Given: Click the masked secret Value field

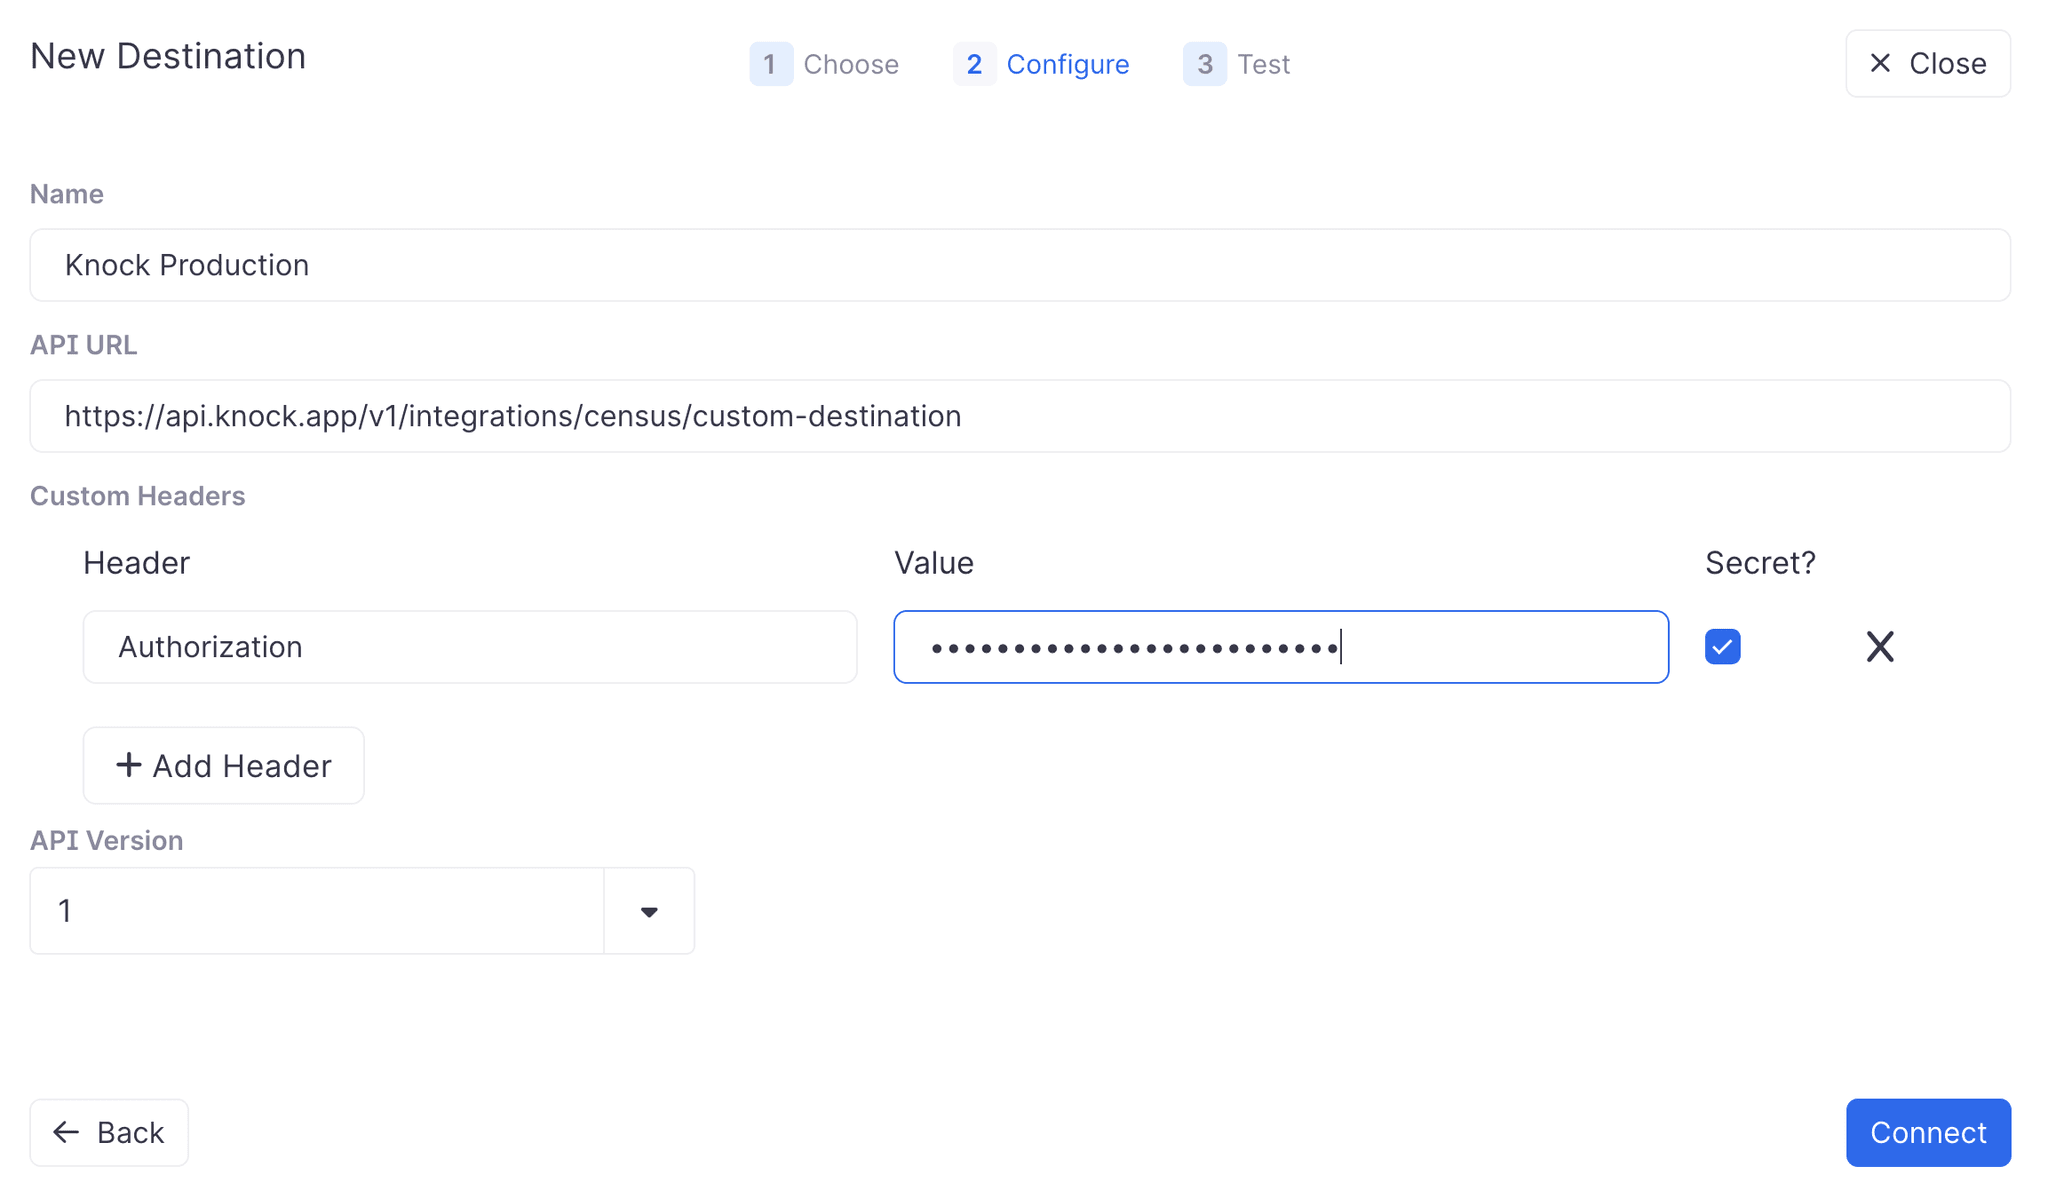Looking at the screenshot, I should click(1280, 647).
